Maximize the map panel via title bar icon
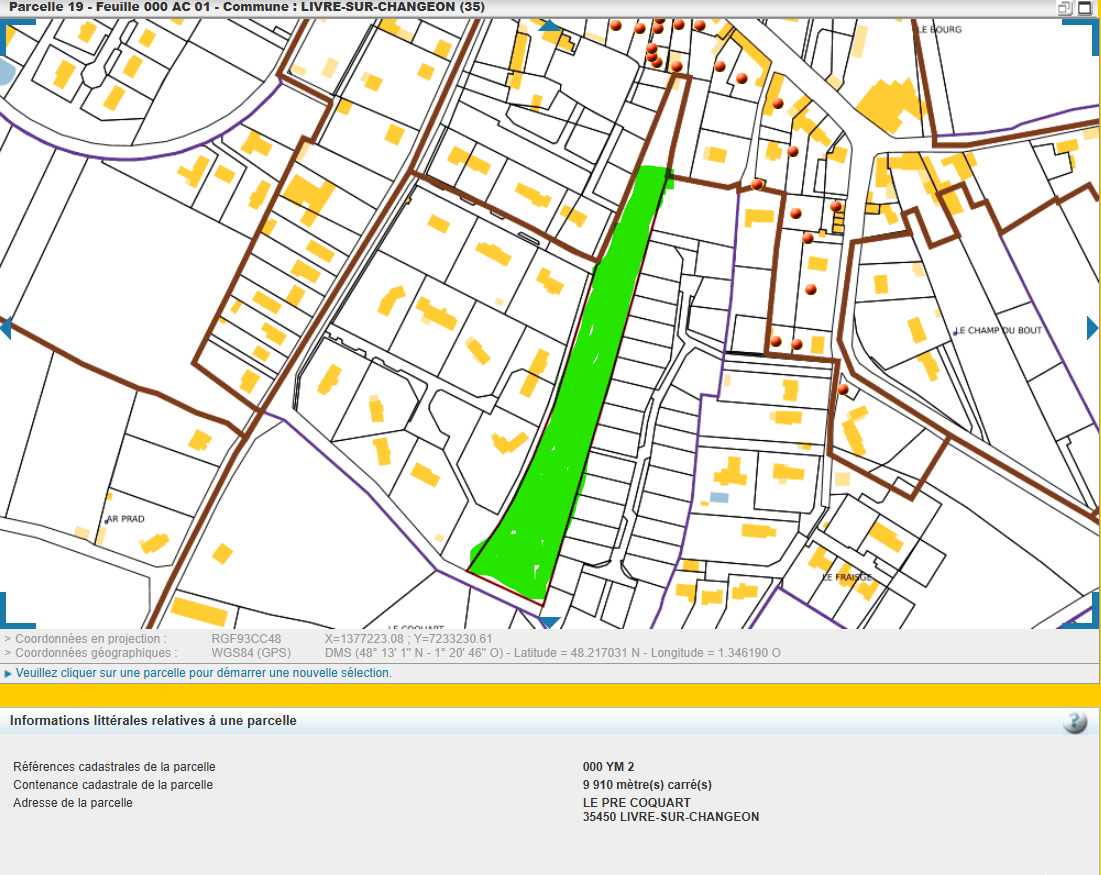The image size is (1101, 875). pos(1085,8)
